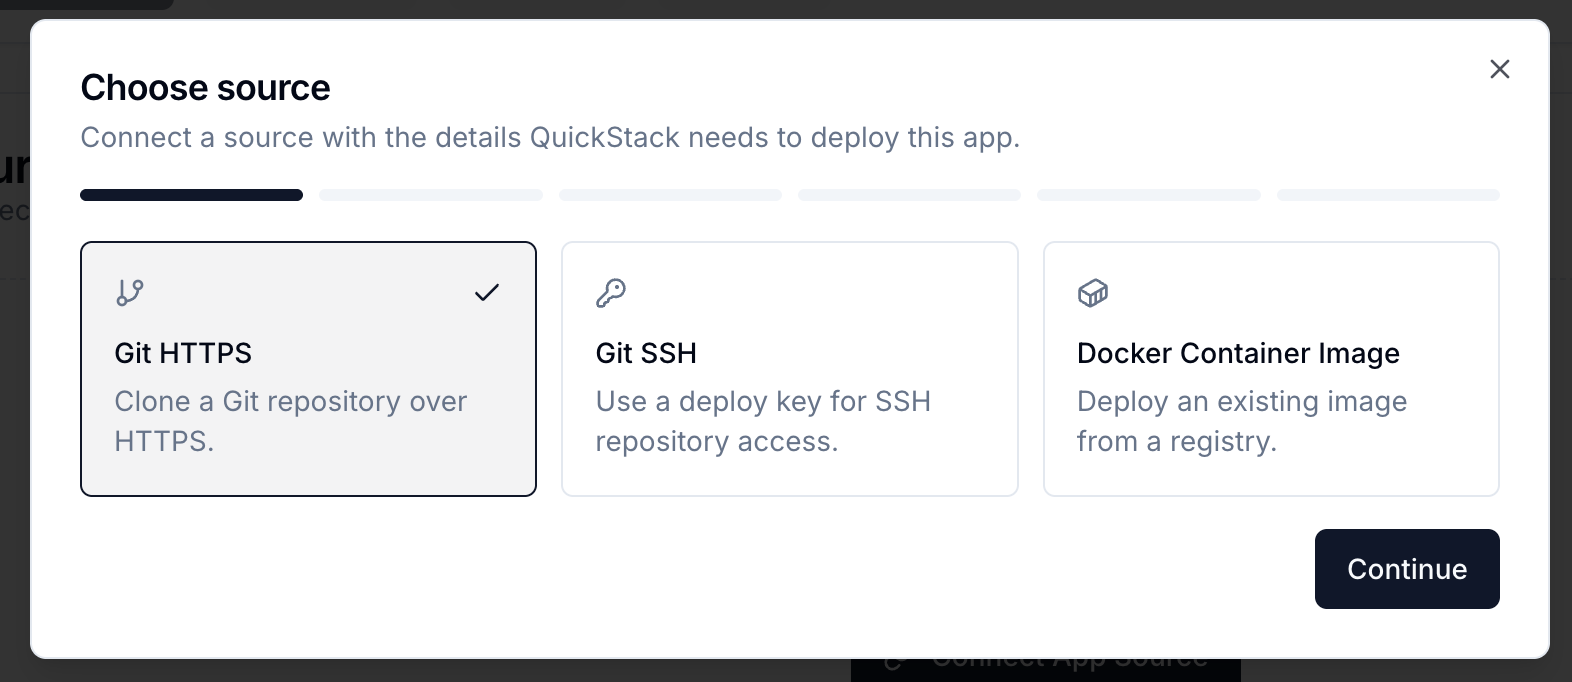Select the Docker Container Image option

click(1271, 369)
